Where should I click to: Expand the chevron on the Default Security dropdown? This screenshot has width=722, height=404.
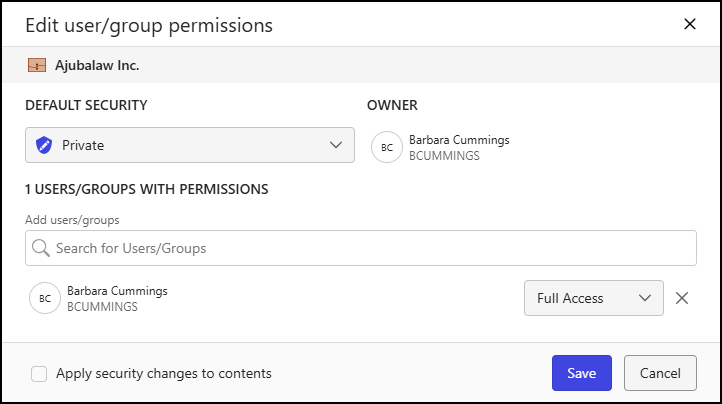336,145
